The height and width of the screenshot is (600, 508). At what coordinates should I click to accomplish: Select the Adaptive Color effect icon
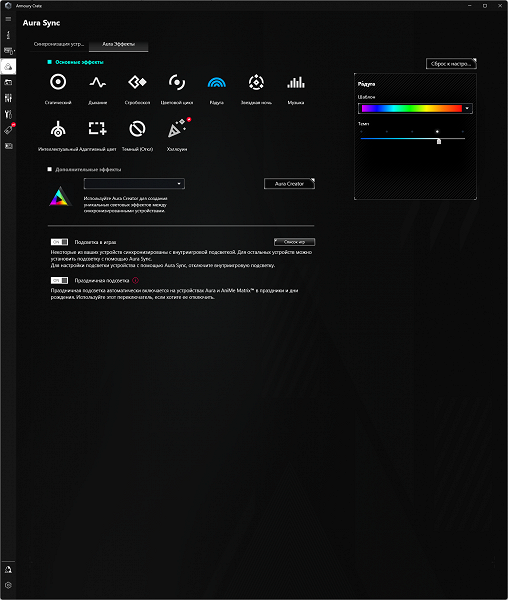(x=98, y=129)
